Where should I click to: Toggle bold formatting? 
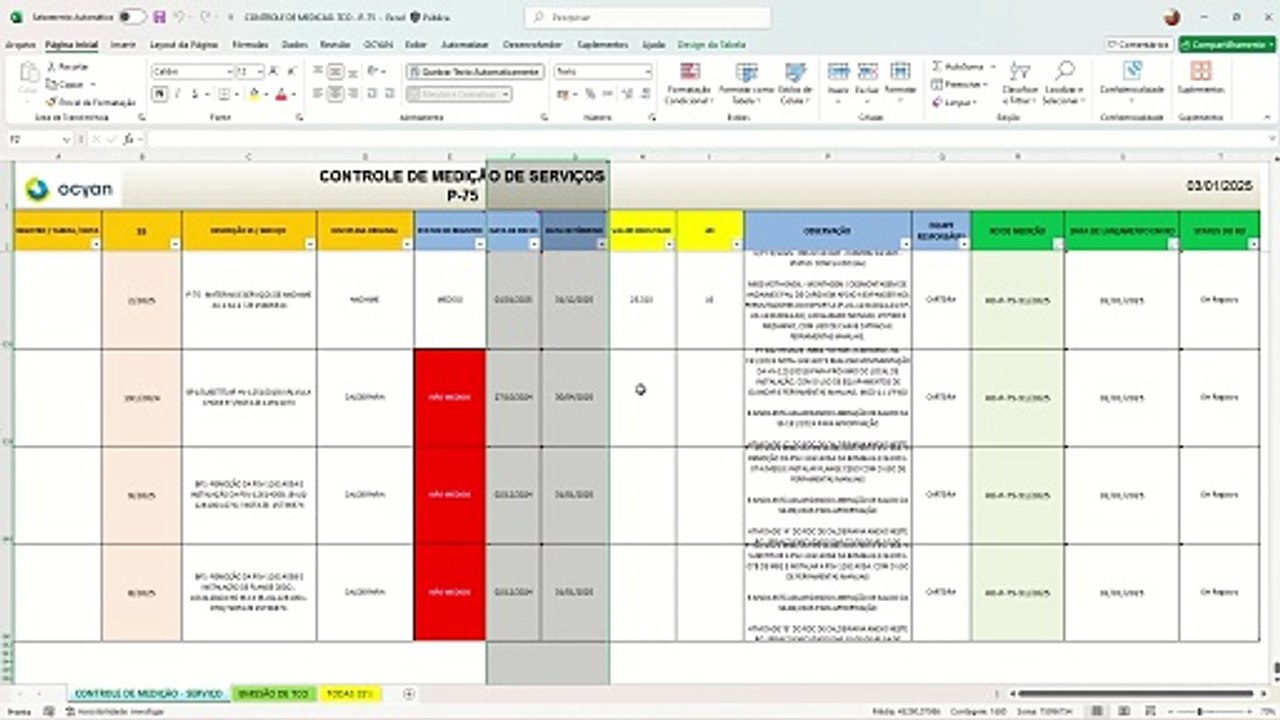[159, 94]
